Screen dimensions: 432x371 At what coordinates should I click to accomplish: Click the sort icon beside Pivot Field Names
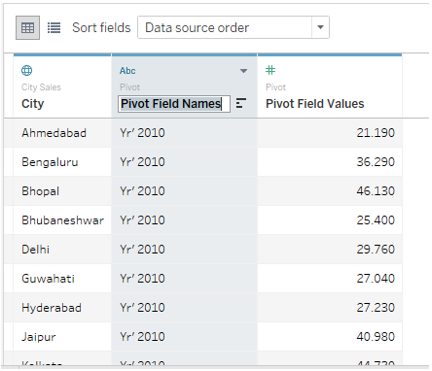point(241,103)
